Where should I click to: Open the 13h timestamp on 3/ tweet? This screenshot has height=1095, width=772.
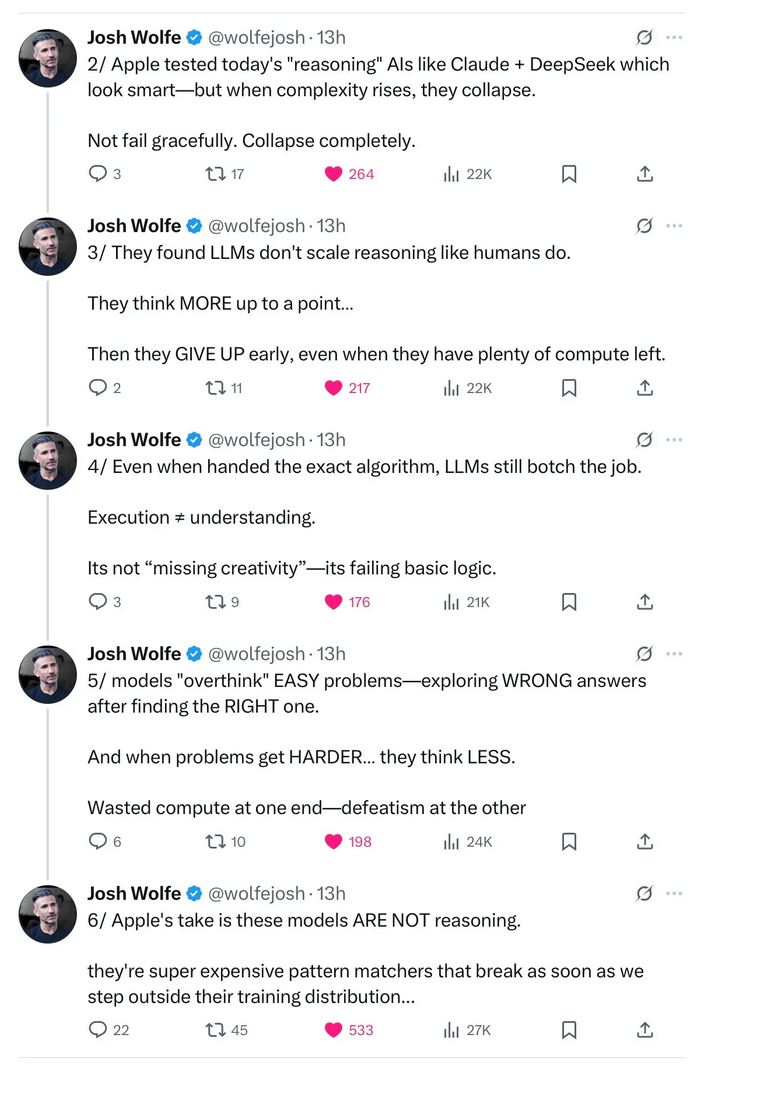331,226
